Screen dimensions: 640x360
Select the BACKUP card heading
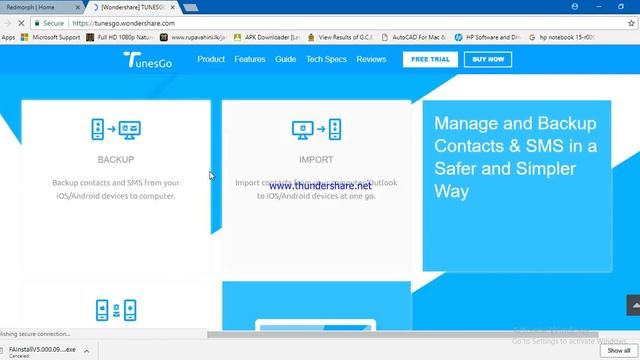(x=116, y=160)
